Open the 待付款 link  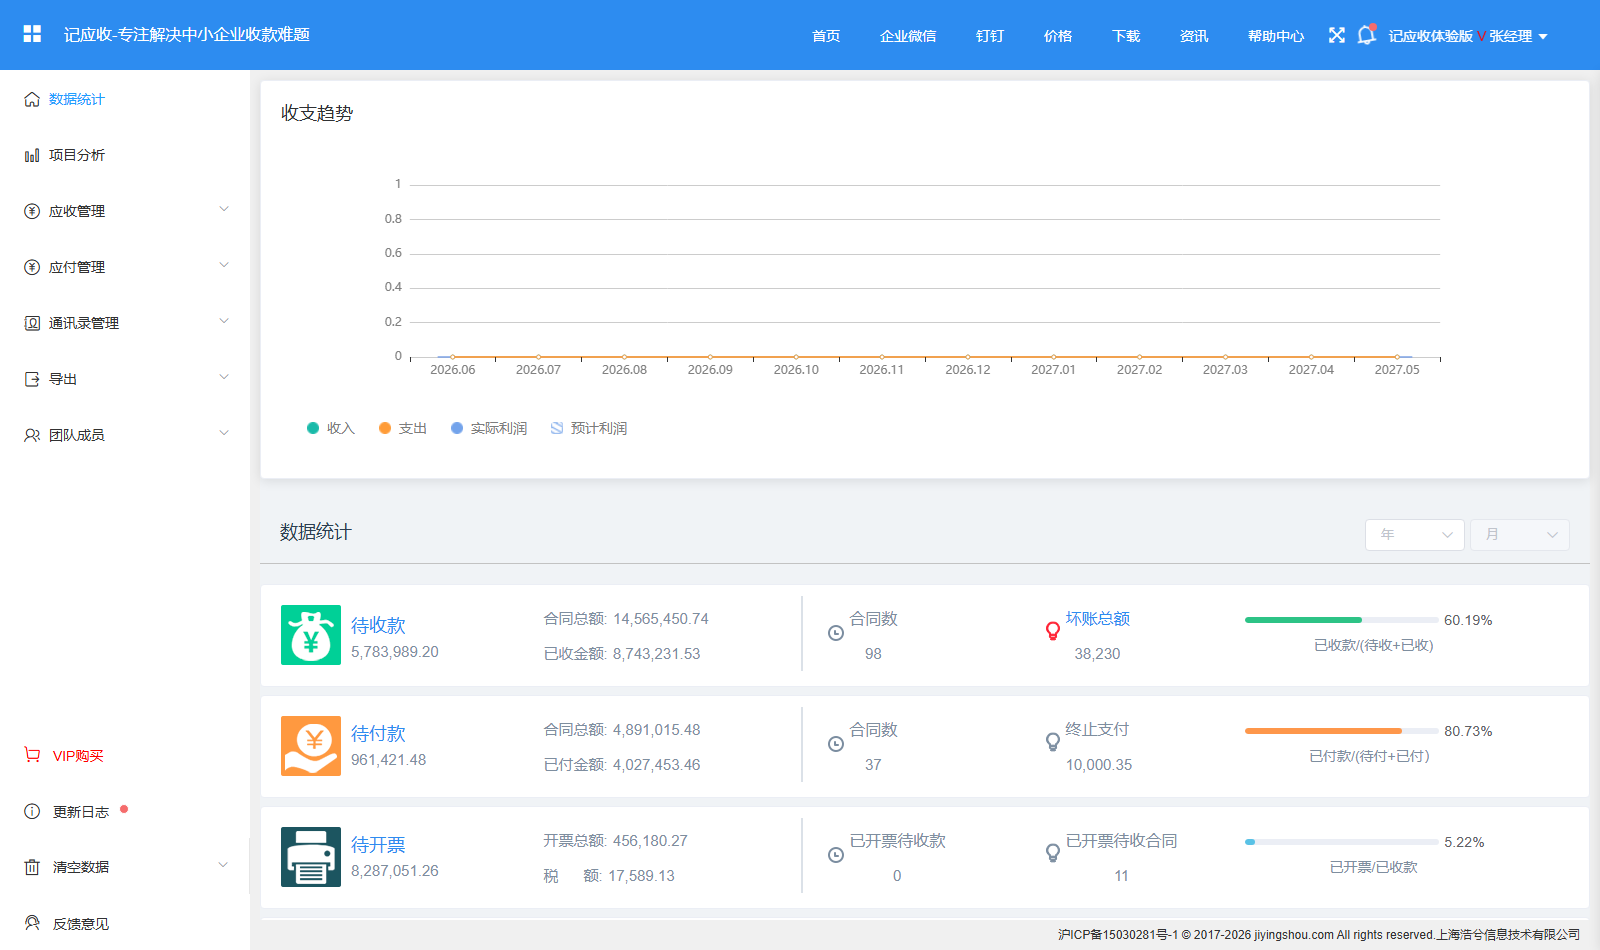click(378, 733)
